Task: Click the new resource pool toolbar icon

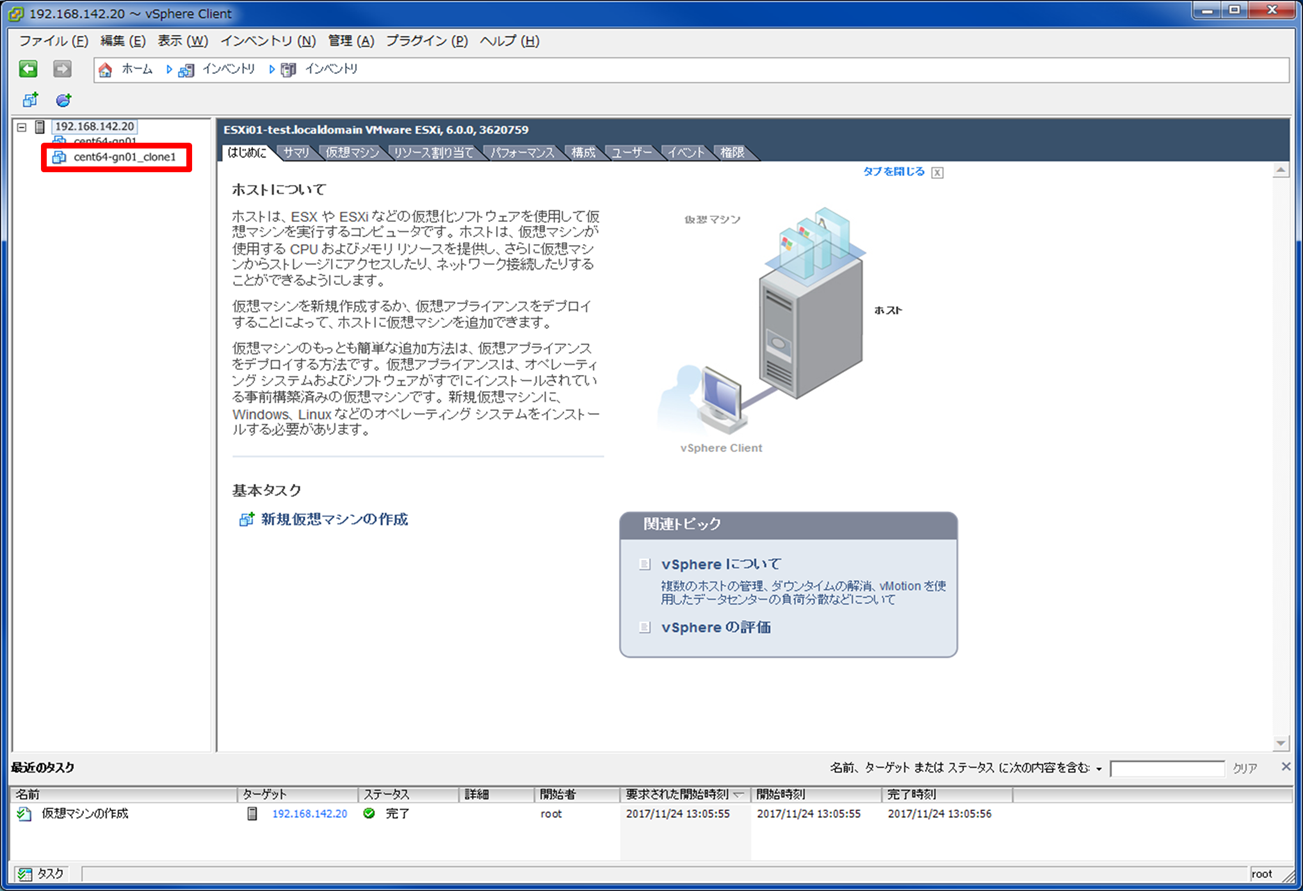Action: pos(63,100)
